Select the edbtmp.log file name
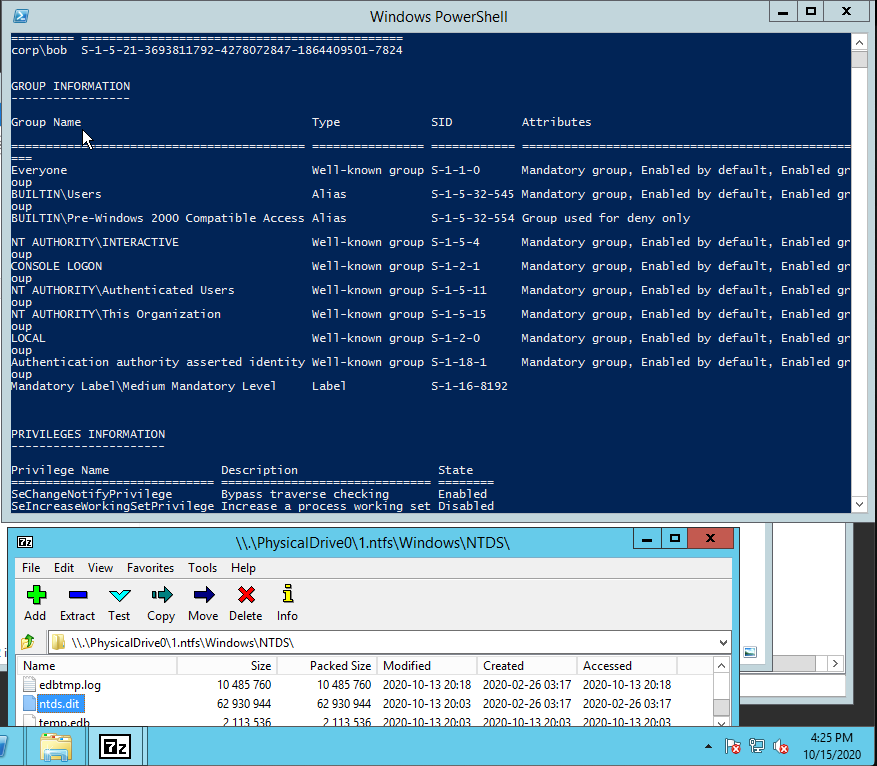 pos(70,684)
